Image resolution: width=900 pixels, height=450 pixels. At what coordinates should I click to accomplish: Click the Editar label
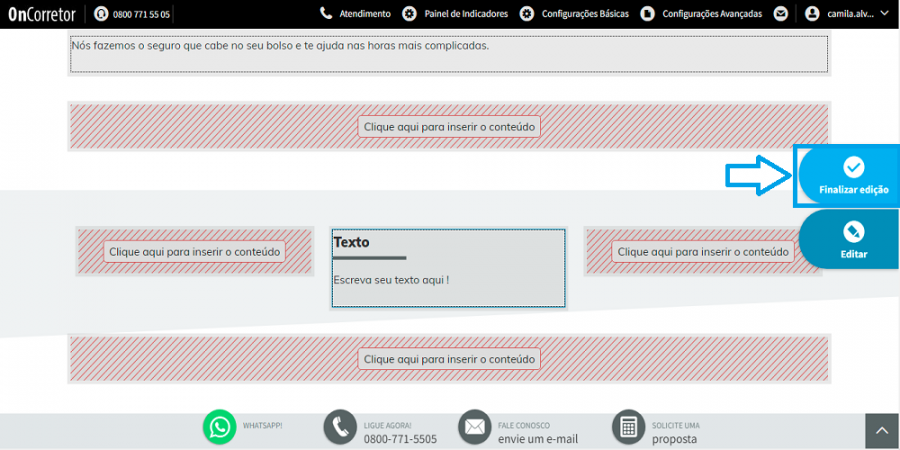pyautogui.click(x=854, y=254)
